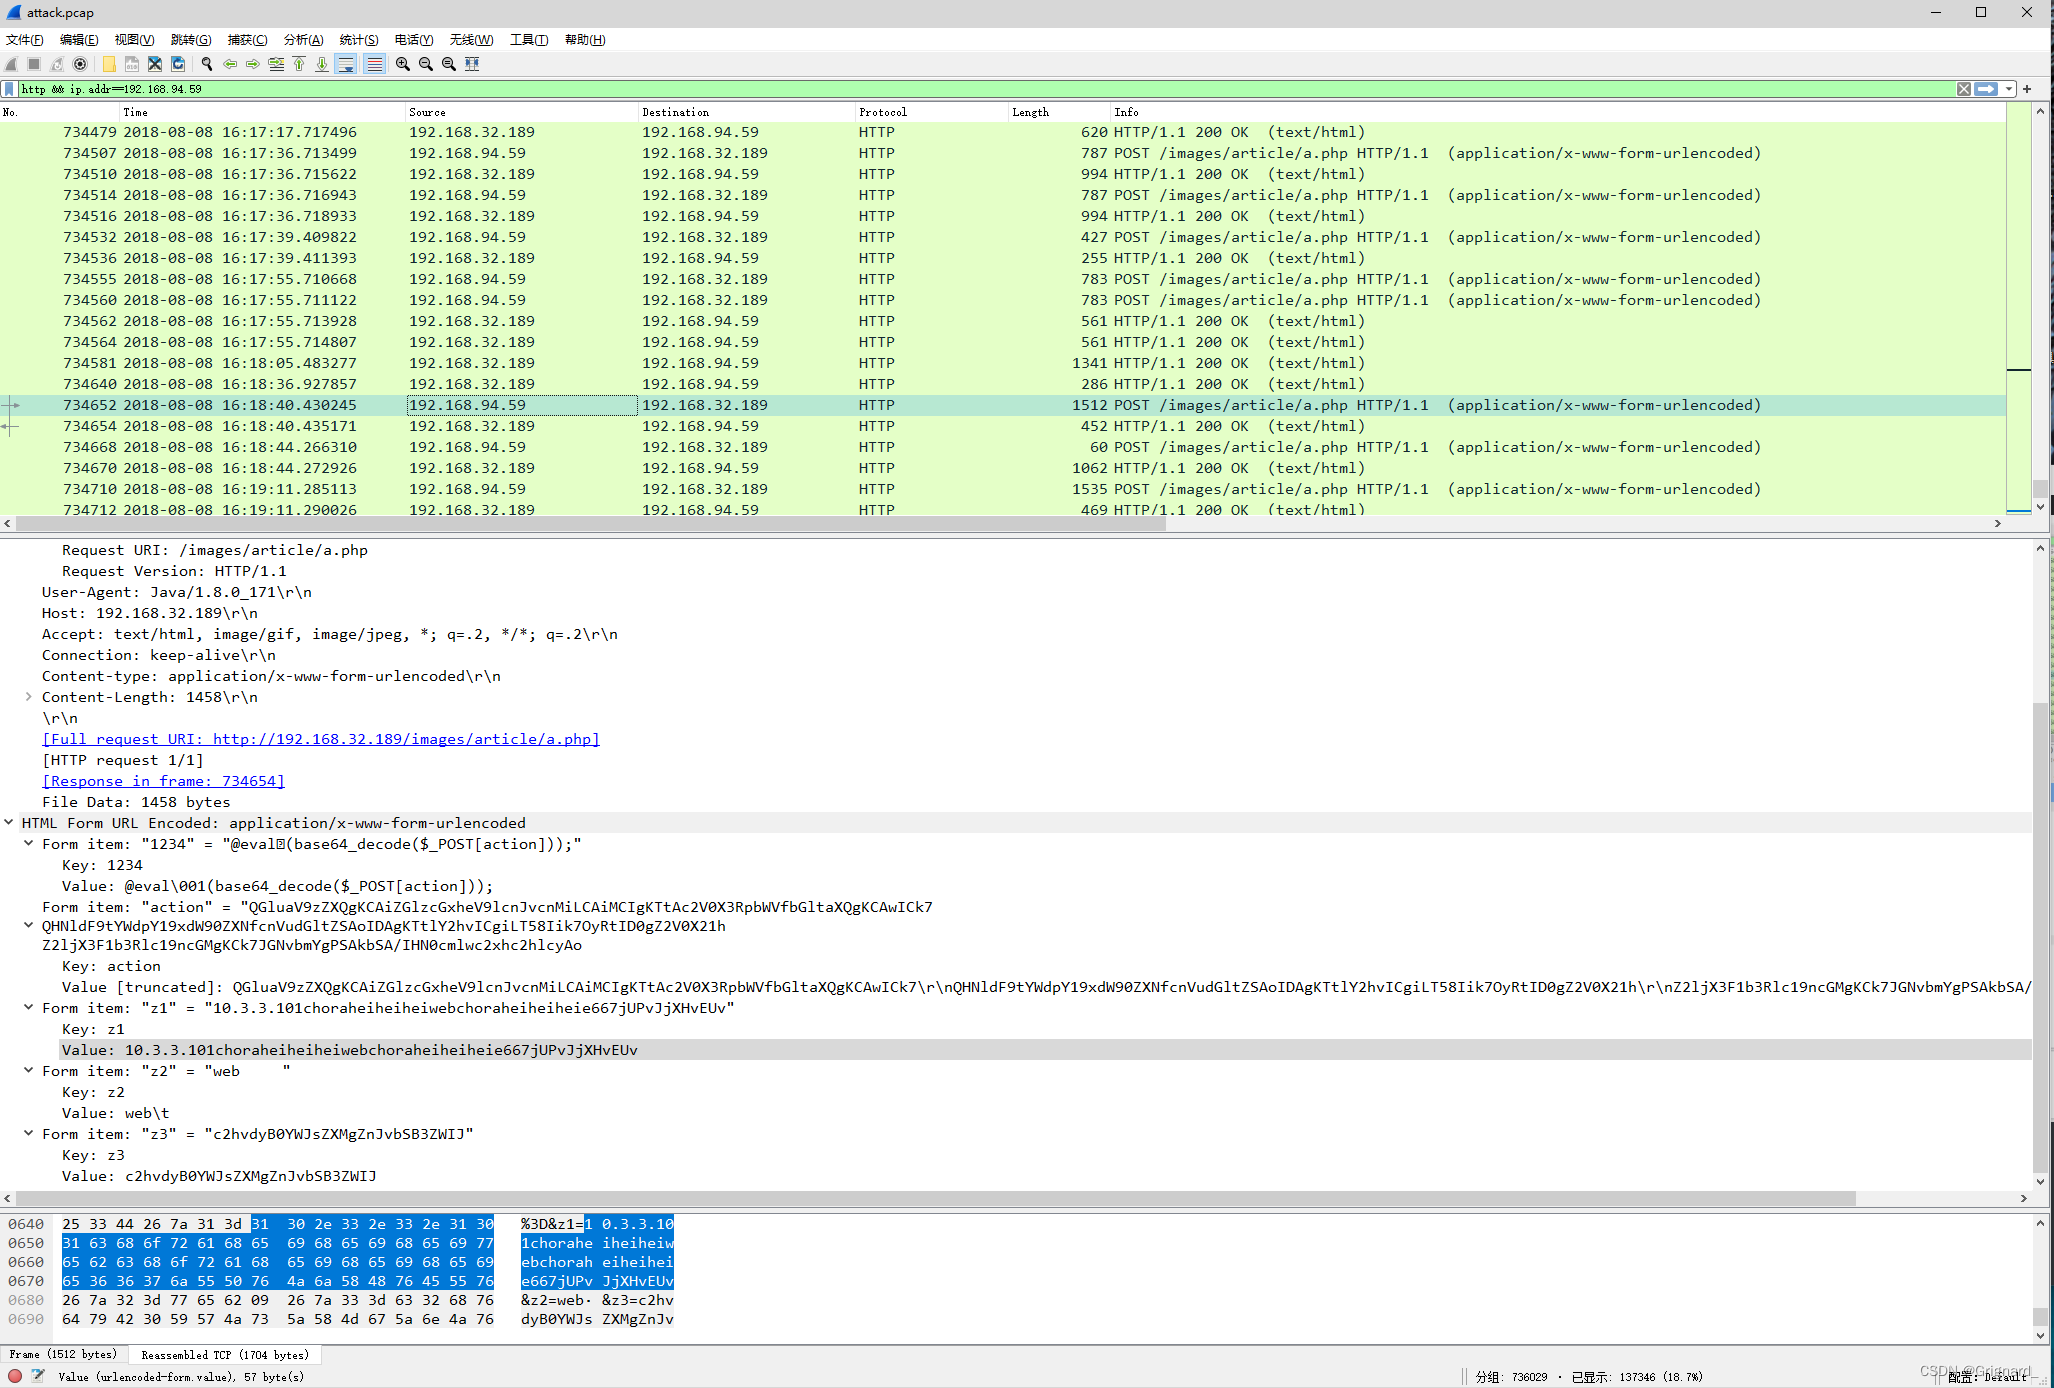Clear the display filter with X button
The height and width of the screenshot is (1388, 2054).
pyautogui.click(x=1964, y=89)
